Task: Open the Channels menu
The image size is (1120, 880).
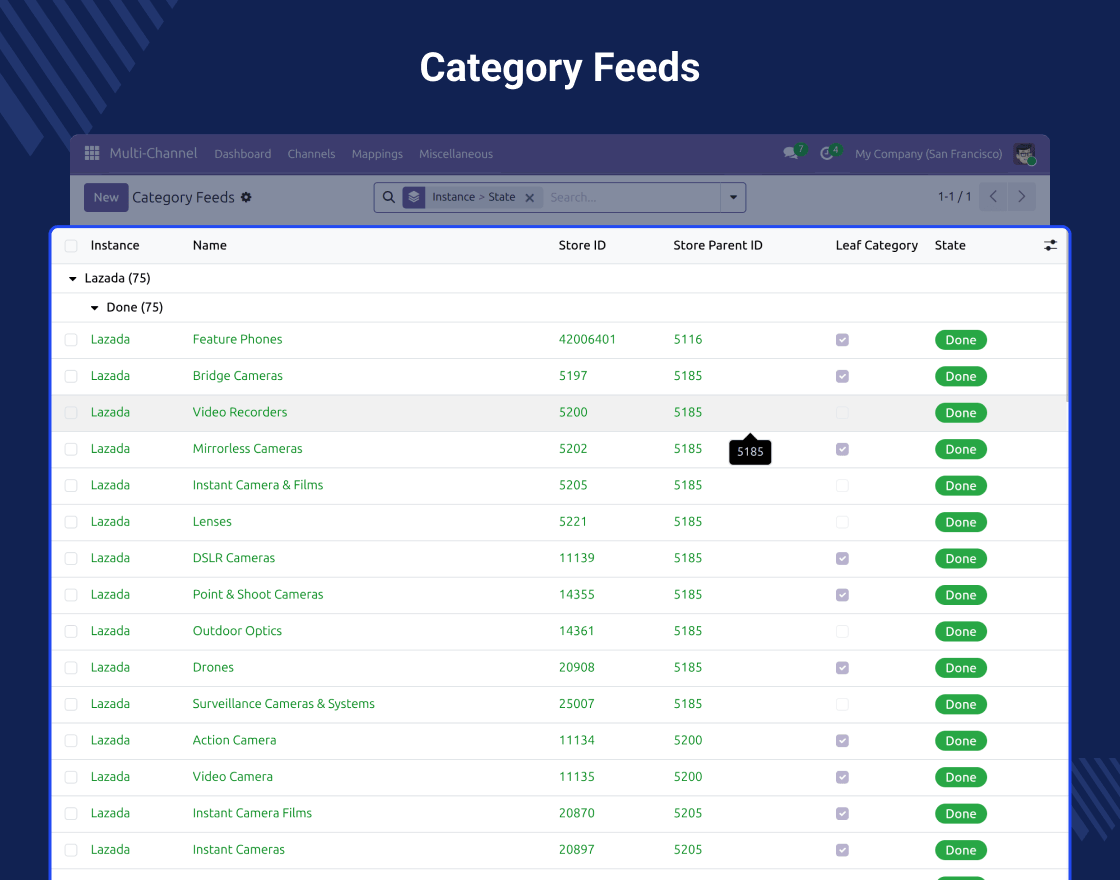Action: (311, 154)
